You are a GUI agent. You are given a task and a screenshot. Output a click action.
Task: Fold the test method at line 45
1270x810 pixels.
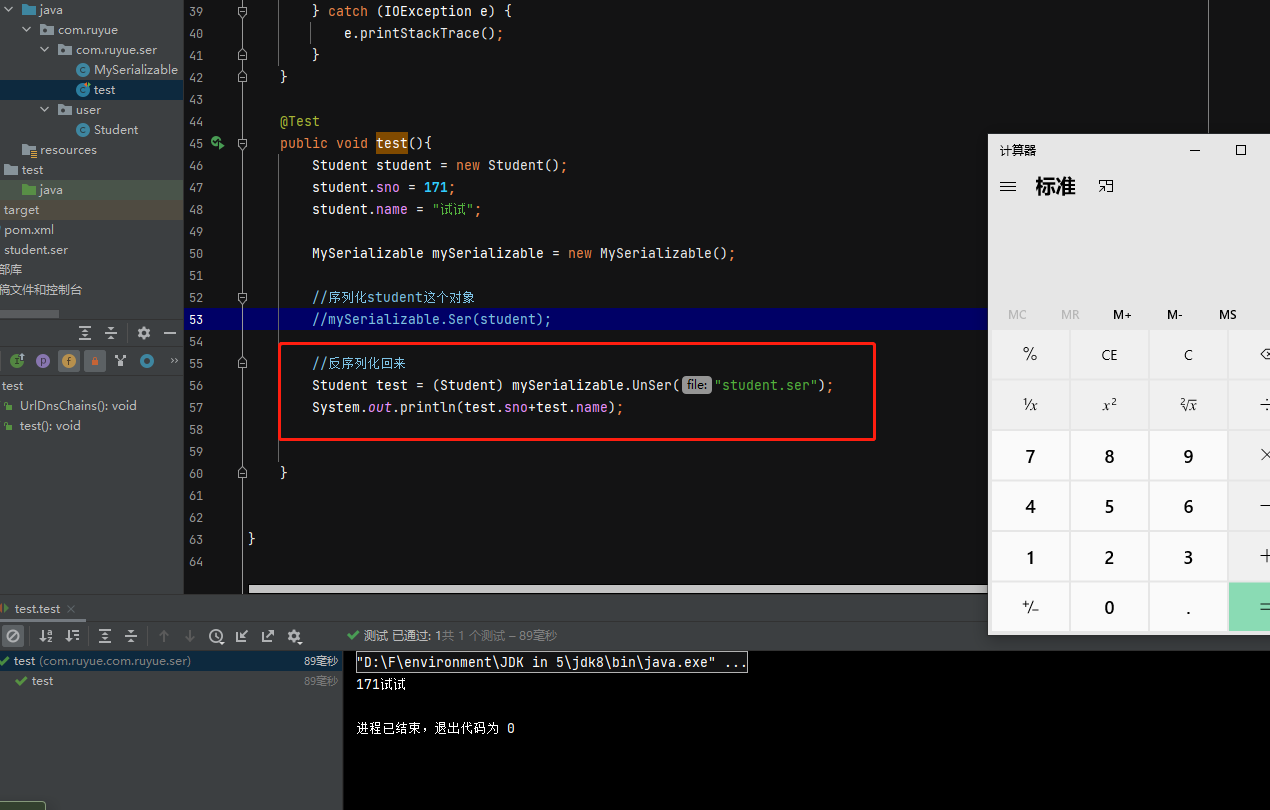[x=242, y=144]
